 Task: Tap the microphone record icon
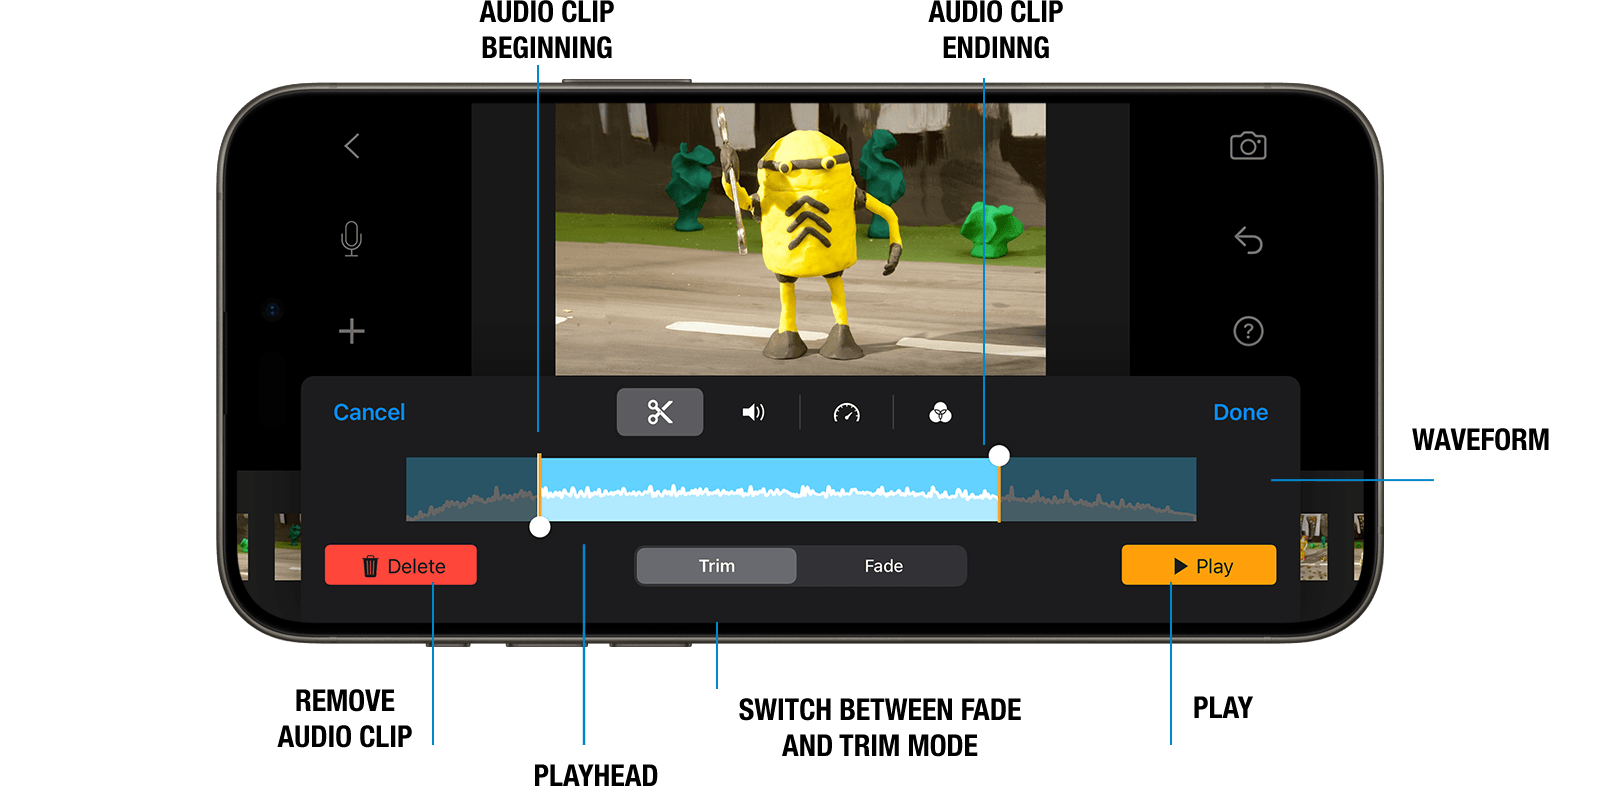[351, 239]
